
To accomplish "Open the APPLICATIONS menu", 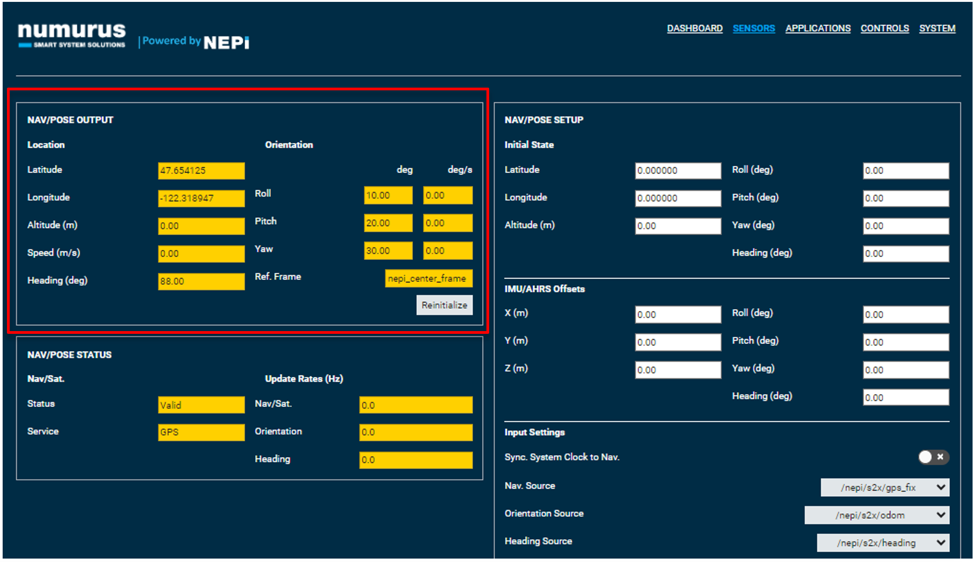I will pos(818,29).
